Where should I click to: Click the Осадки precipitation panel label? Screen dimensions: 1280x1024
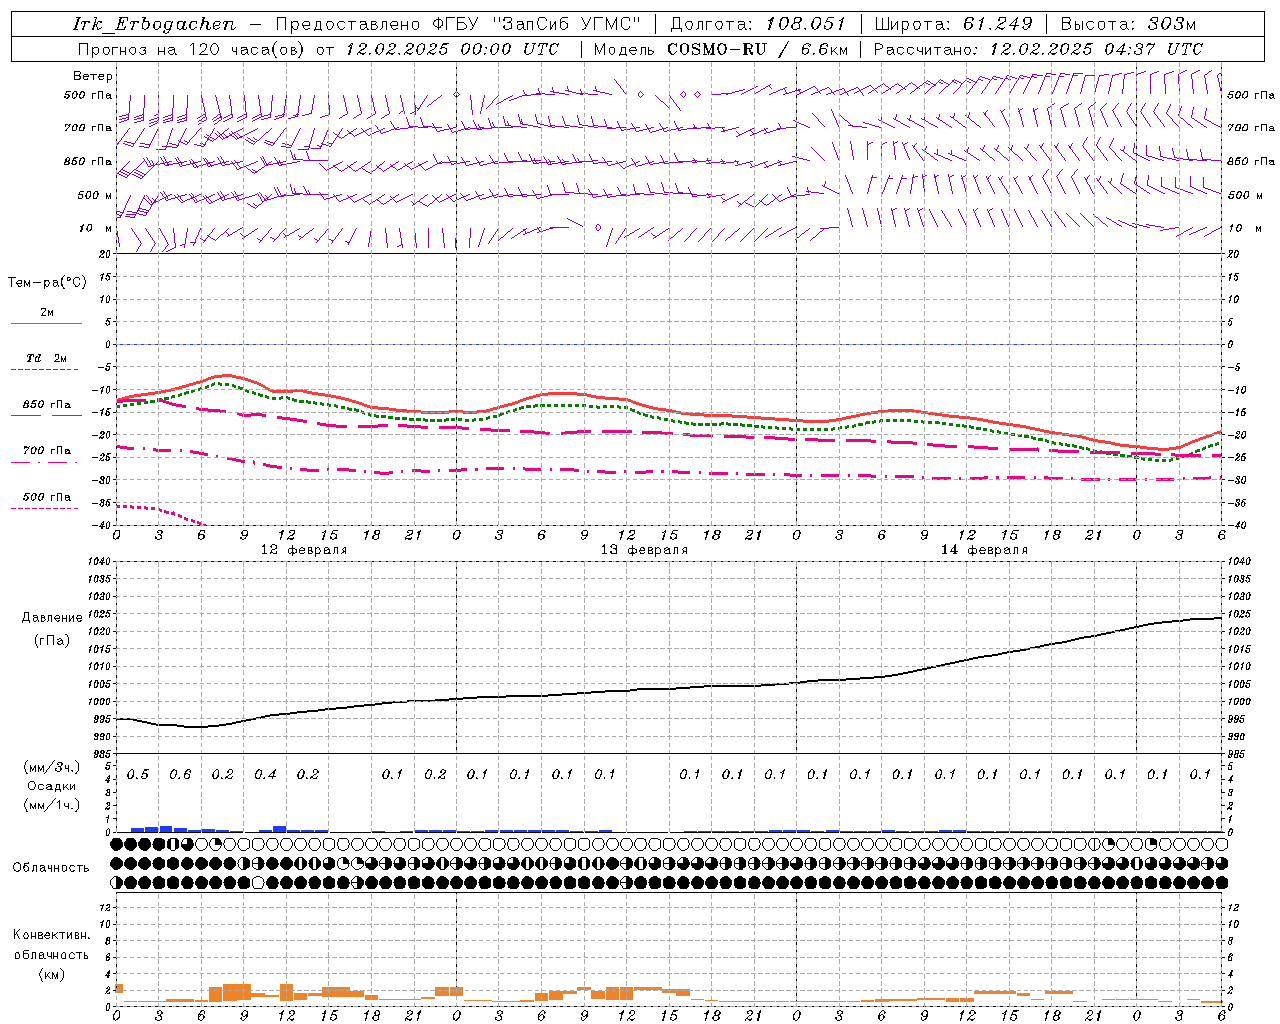[x=51, y=786]
